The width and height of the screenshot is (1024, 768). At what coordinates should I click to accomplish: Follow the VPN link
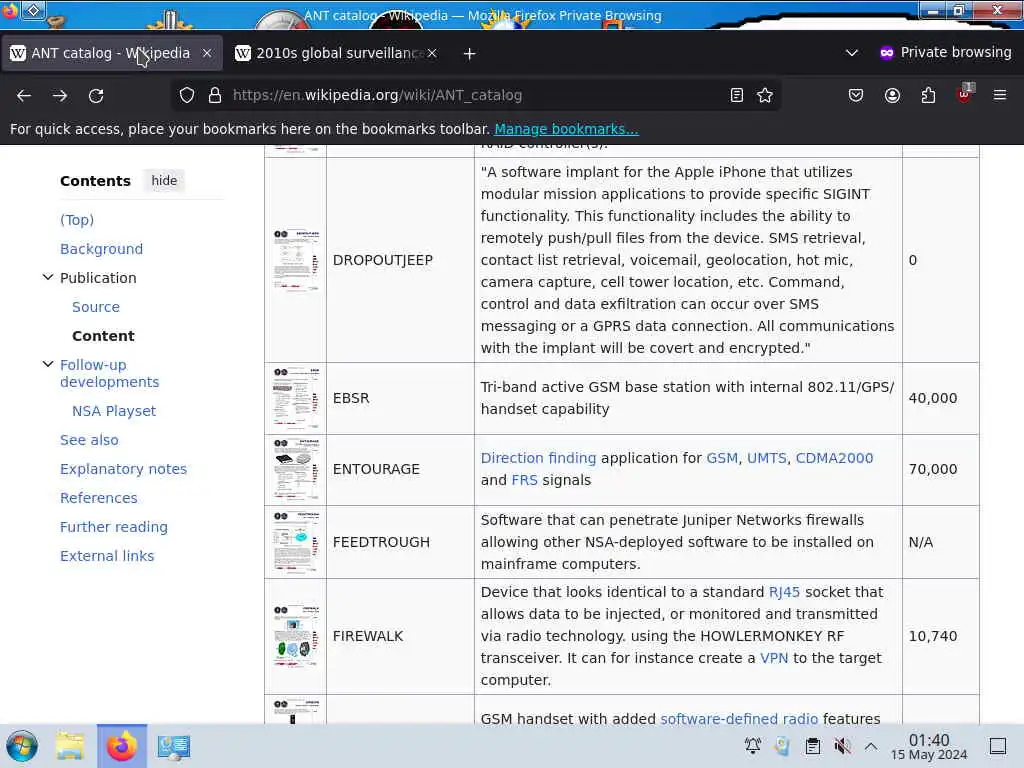[x=774, y=658]
